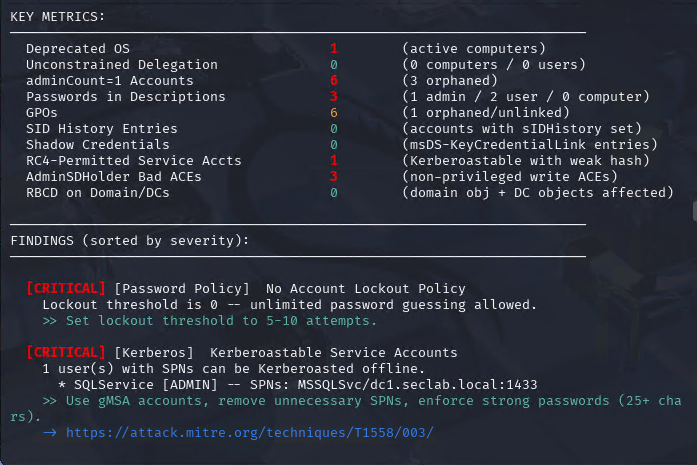This screenshot has width=697, height=465.
Task: Click the FINDINGS sorted by severity heading
Action: coord(129,241)
